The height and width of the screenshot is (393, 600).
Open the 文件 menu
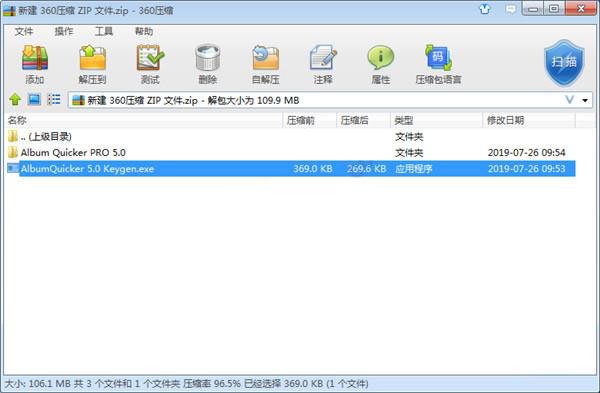pyautogui.click(x=24, y=31)
